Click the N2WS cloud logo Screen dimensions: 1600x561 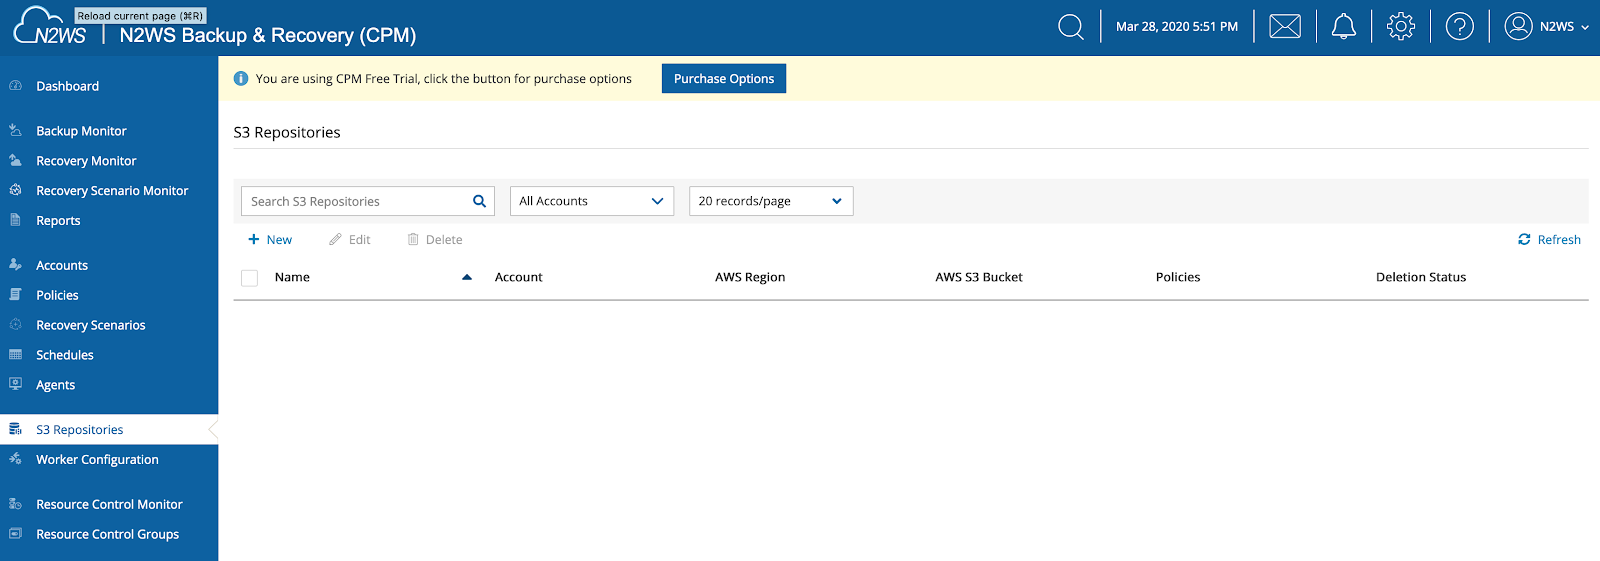[x=50, y=27]
